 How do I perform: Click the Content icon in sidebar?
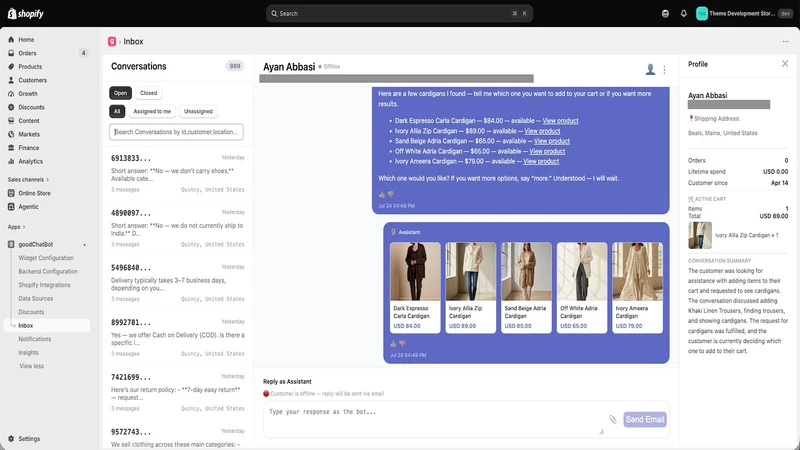pos(11,121)
